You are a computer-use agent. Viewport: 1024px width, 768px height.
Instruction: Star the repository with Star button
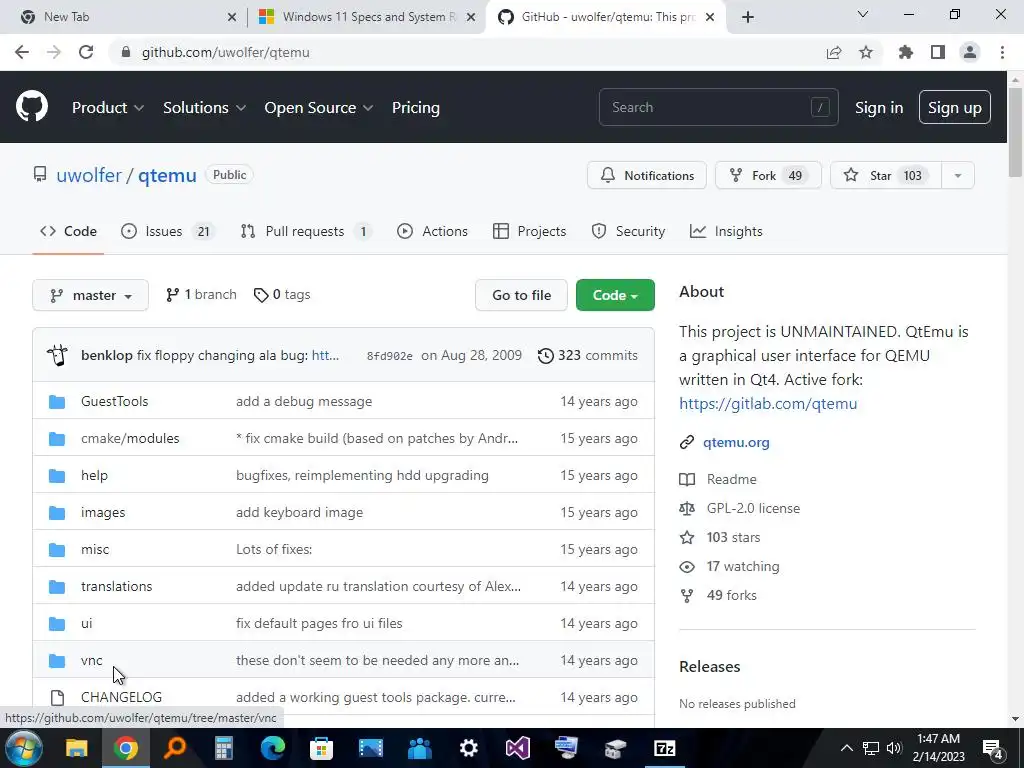(886, 176)
